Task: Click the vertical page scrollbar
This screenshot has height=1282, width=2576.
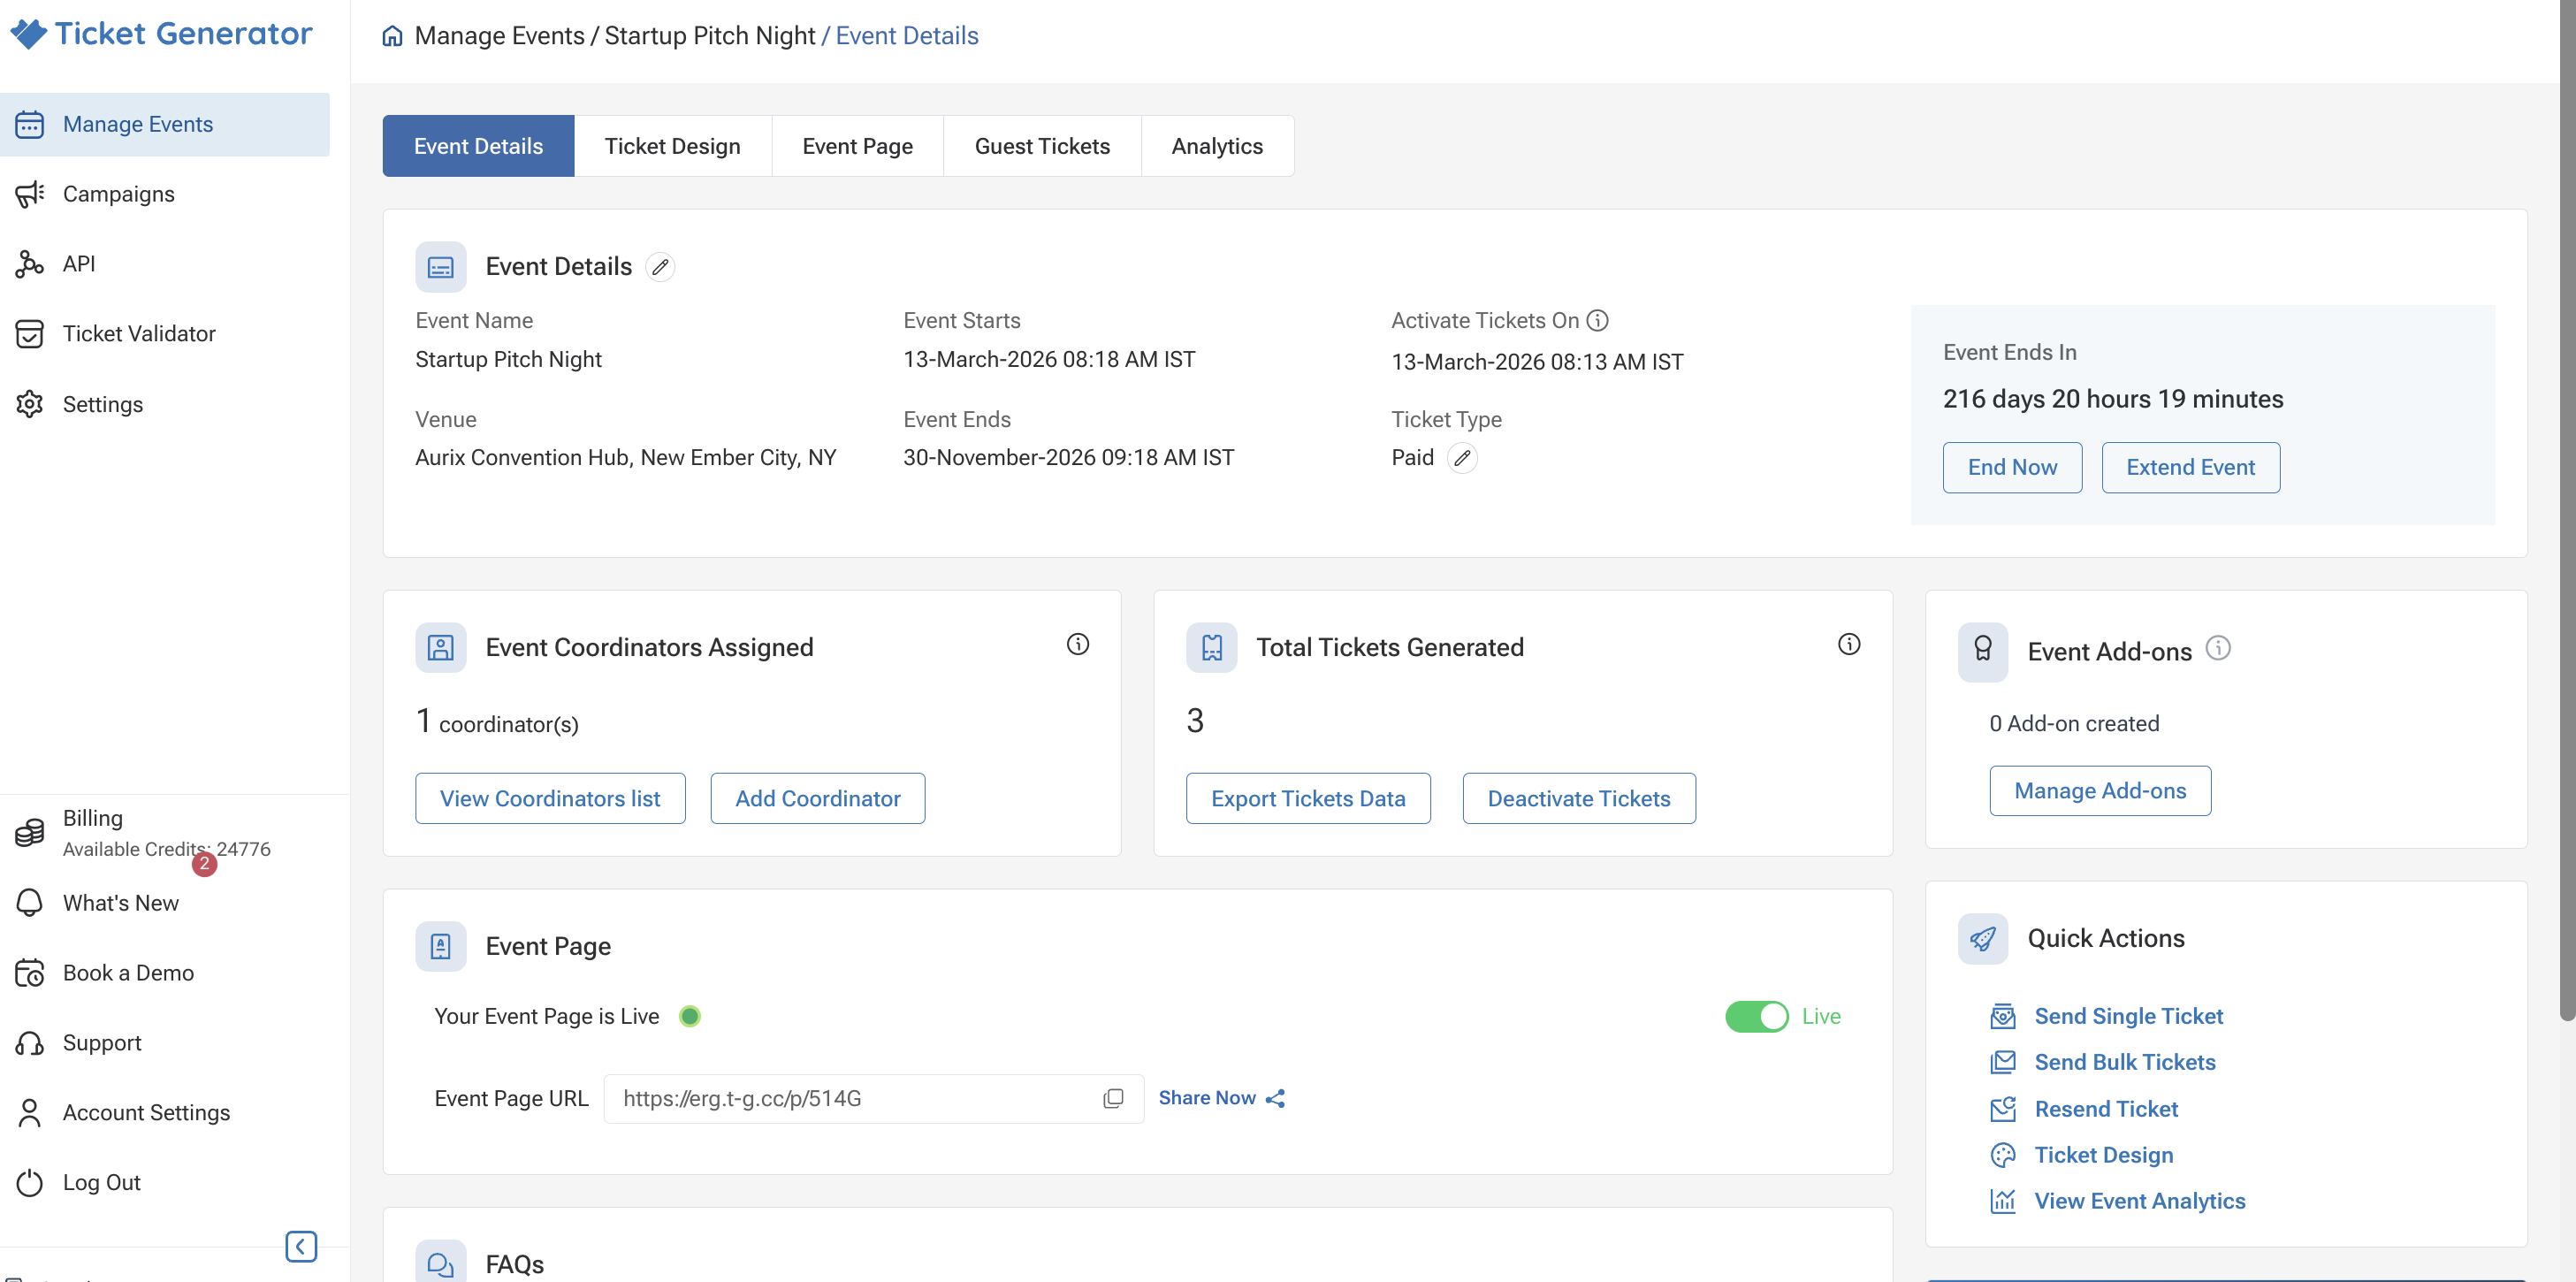Action: (x=2566, y=510)
